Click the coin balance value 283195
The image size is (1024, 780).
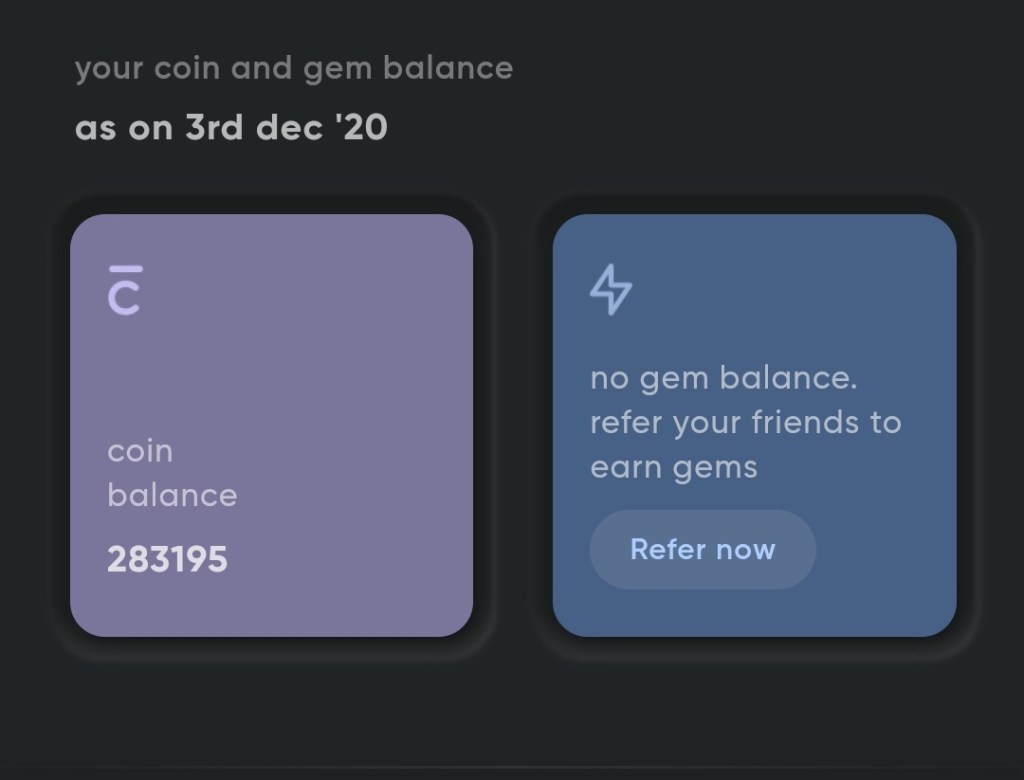167,559
